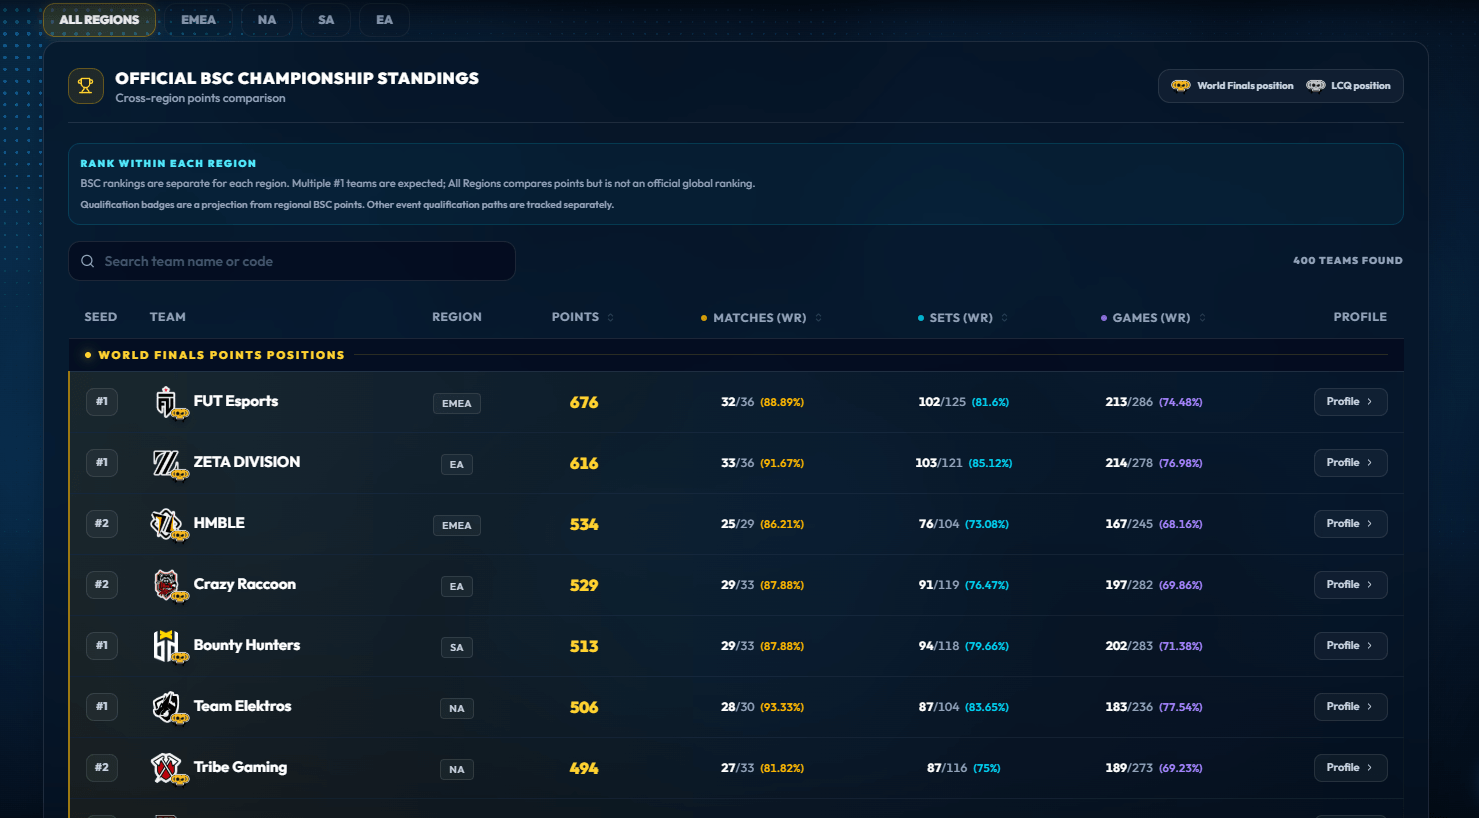The height and width of the screenshot is (818, 1479).
Task: Sort by SETS (WR) column header
Action: tap(963, 318)
